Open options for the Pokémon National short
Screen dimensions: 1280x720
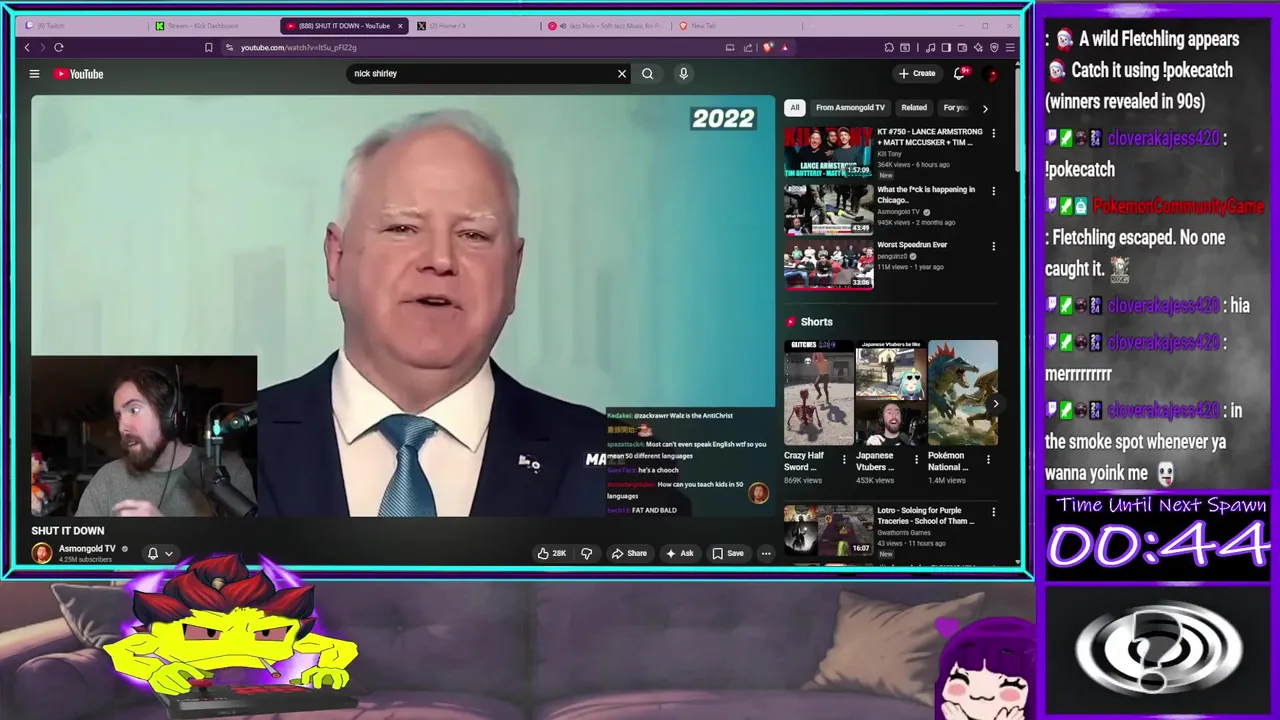[x=988, y=460]
